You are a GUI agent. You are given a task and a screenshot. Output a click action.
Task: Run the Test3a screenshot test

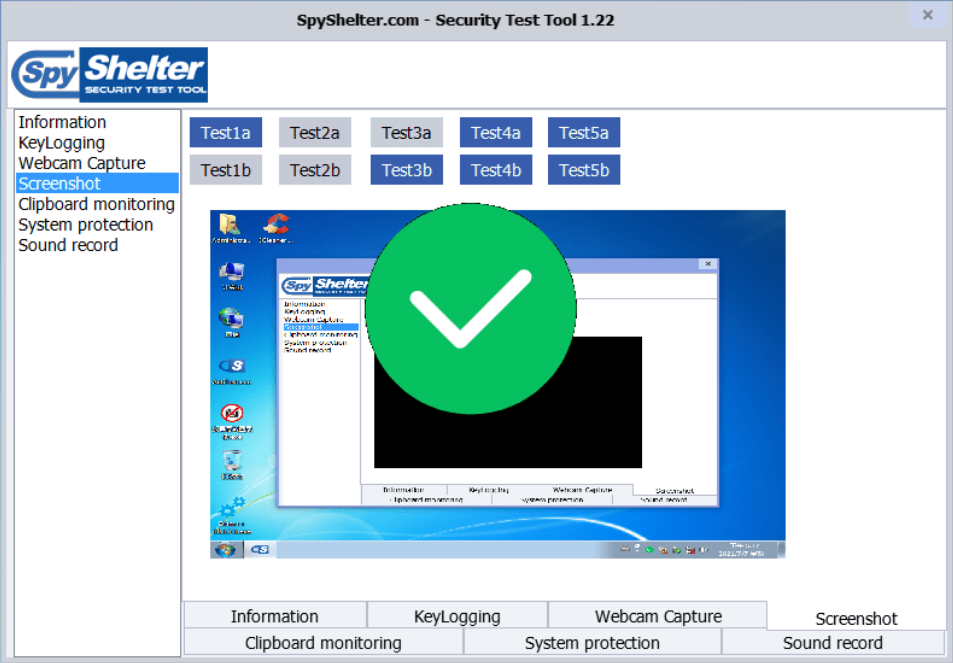tap(407, 132)
